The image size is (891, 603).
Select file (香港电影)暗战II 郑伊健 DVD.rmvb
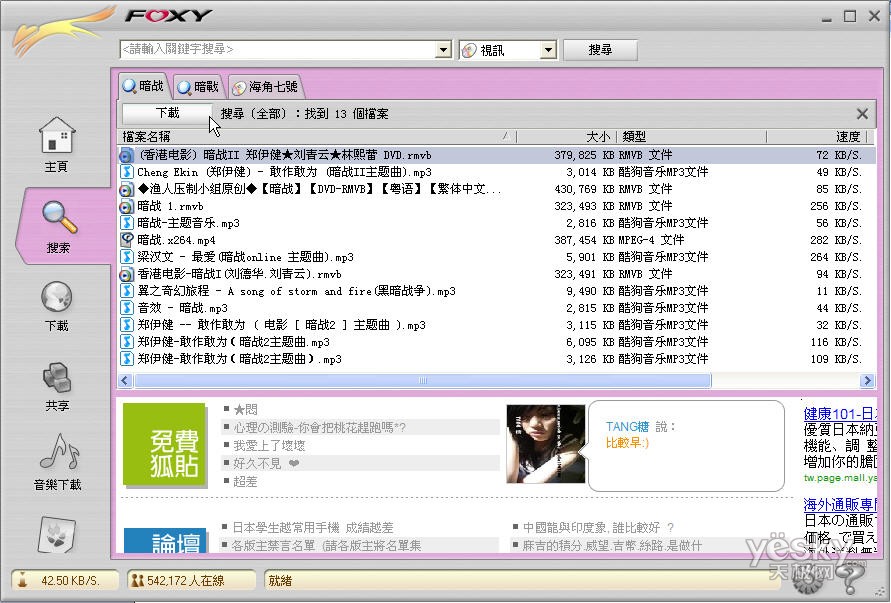(496, 155)
